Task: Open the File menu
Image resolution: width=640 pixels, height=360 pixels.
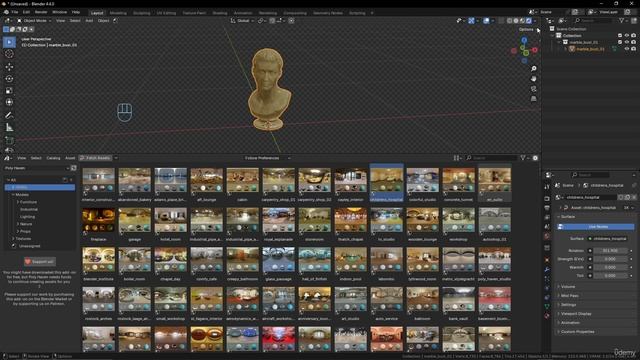Action: click(x=15, y=12)
